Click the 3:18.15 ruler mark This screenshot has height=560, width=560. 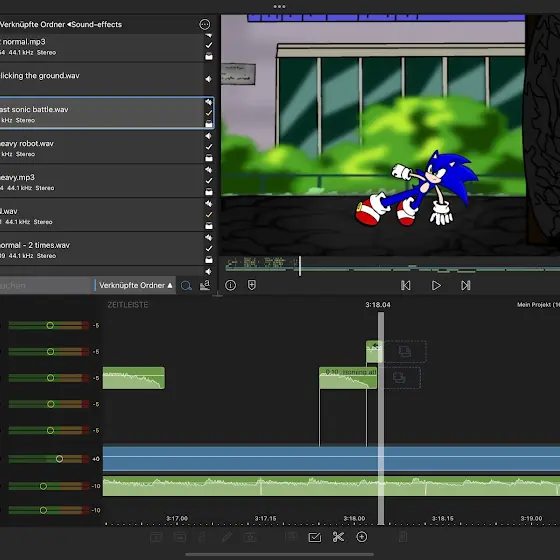(442, 518)
